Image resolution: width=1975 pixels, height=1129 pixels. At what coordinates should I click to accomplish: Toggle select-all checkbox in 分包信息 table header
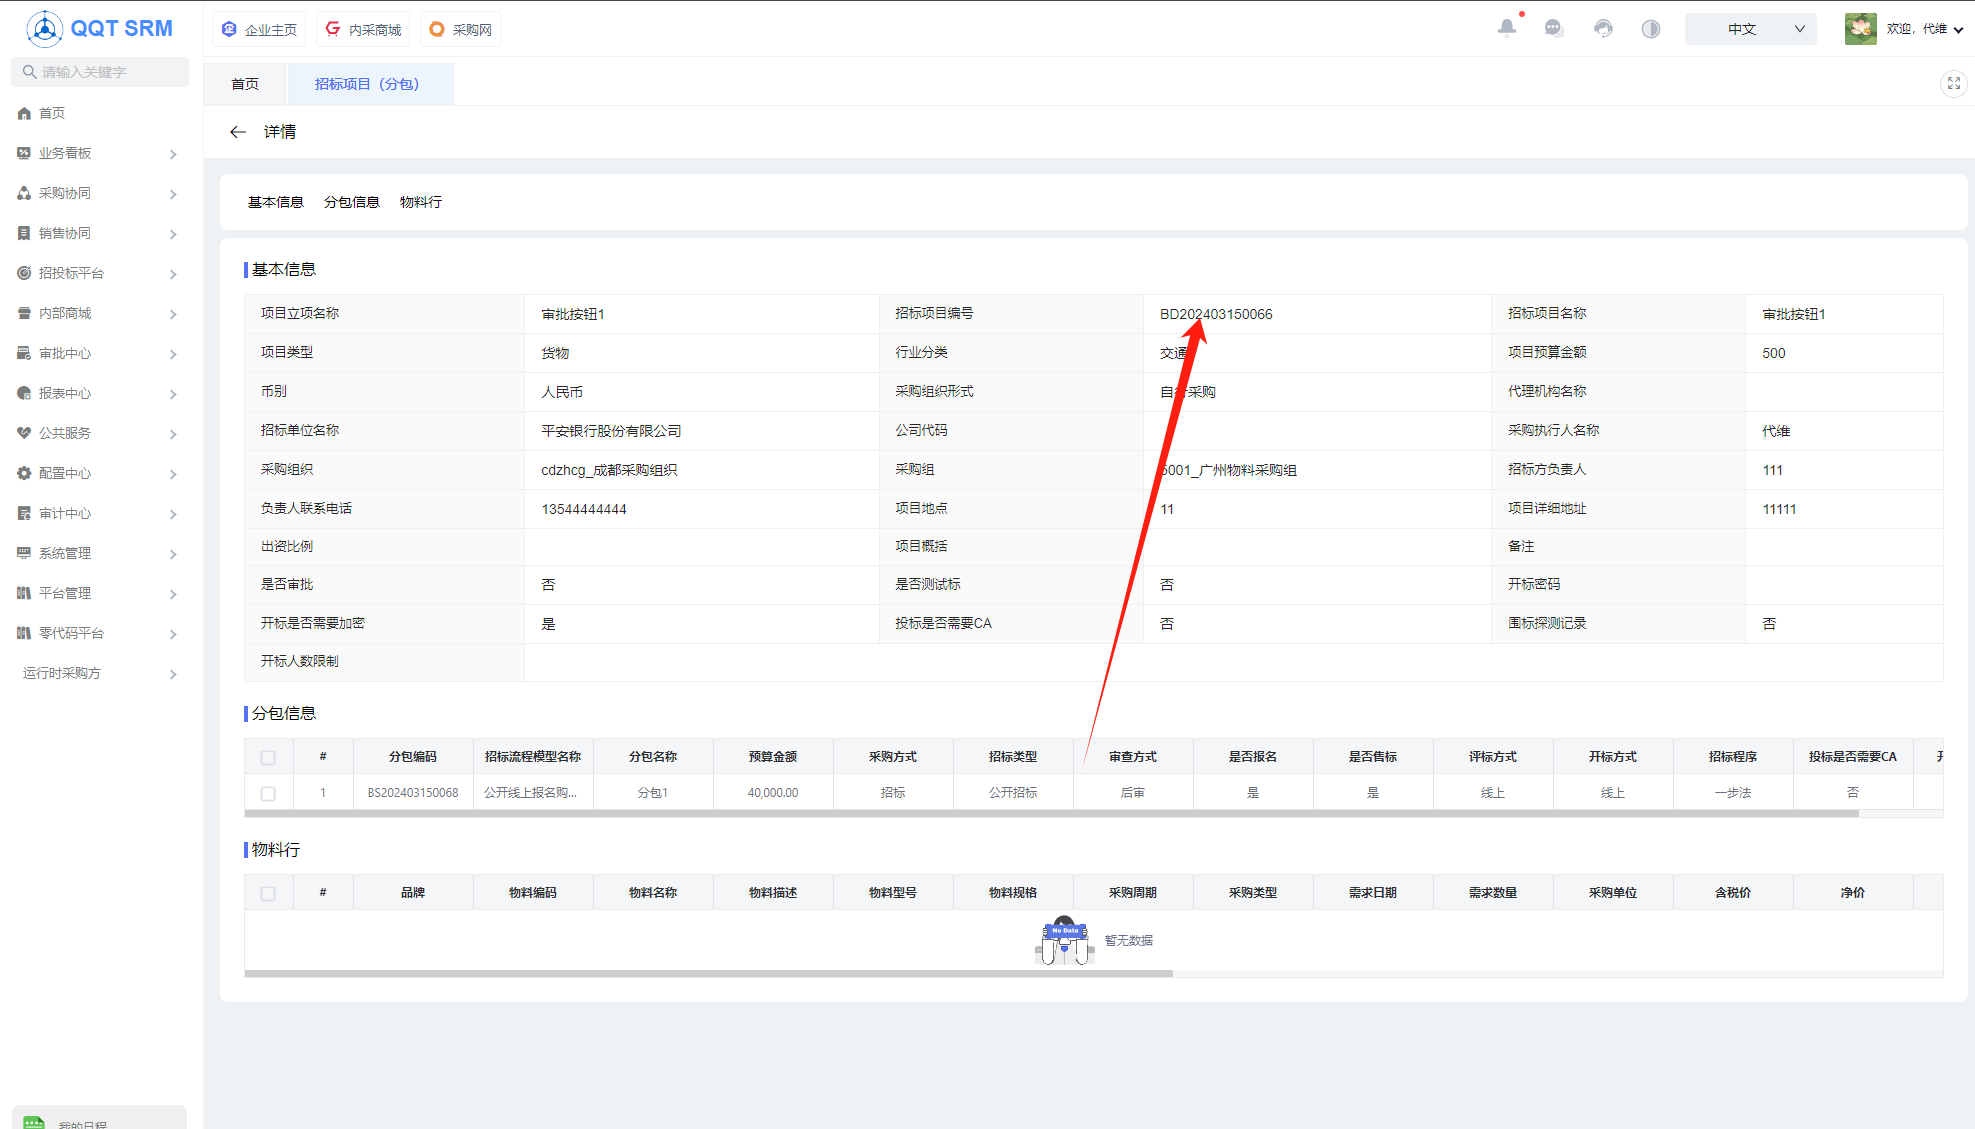(268, 757)
